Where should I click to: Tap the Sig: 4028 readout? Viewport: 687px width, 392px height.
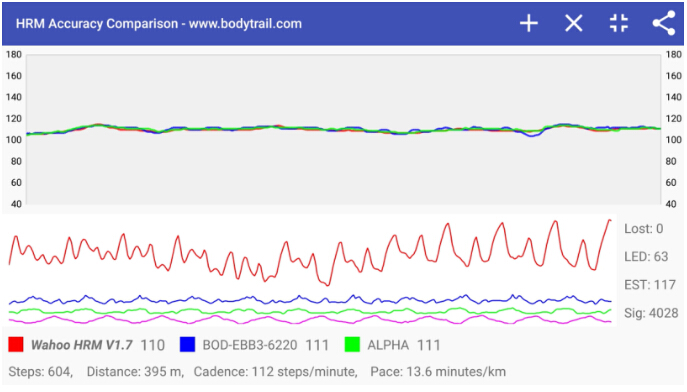tap(651, 313)
